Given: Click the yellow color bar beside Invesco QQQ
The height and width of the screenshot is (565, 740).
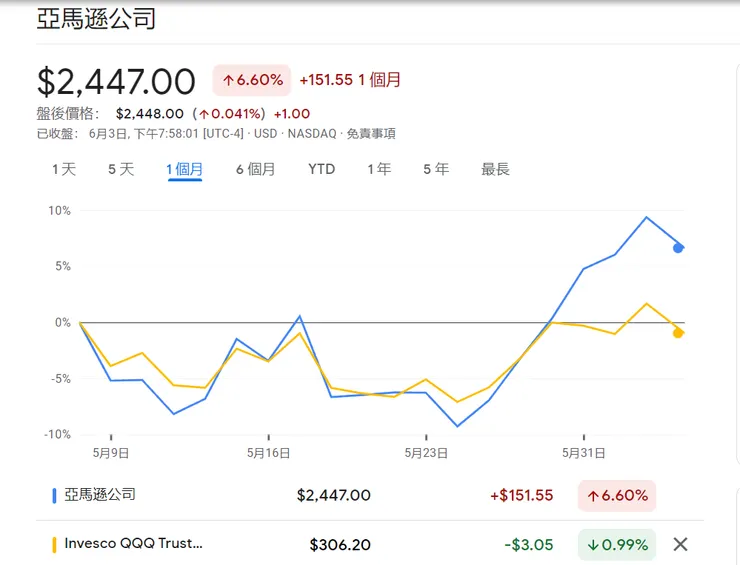Looking at the screenshot, I should (54, 544).
